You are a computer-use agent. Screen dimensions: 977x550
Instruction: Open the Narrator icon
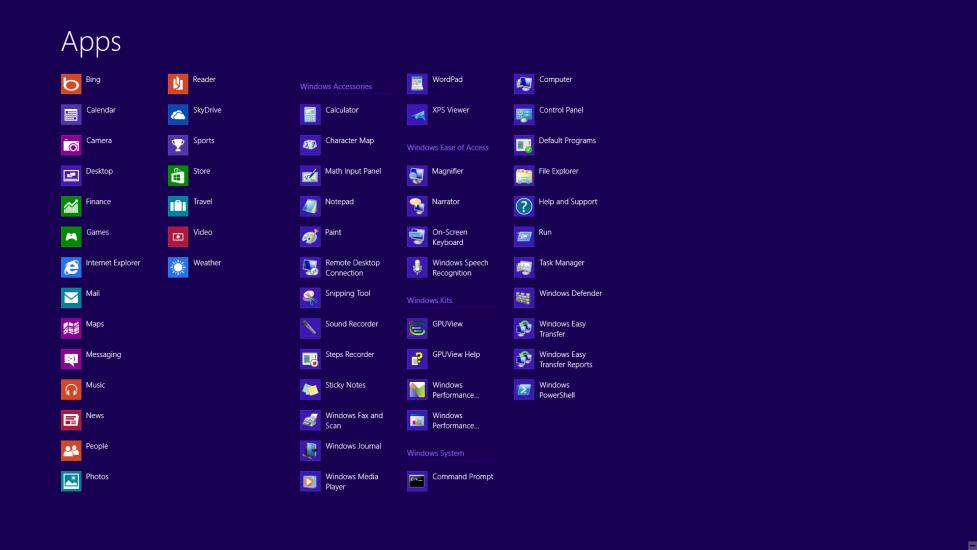tap(417, 206)
